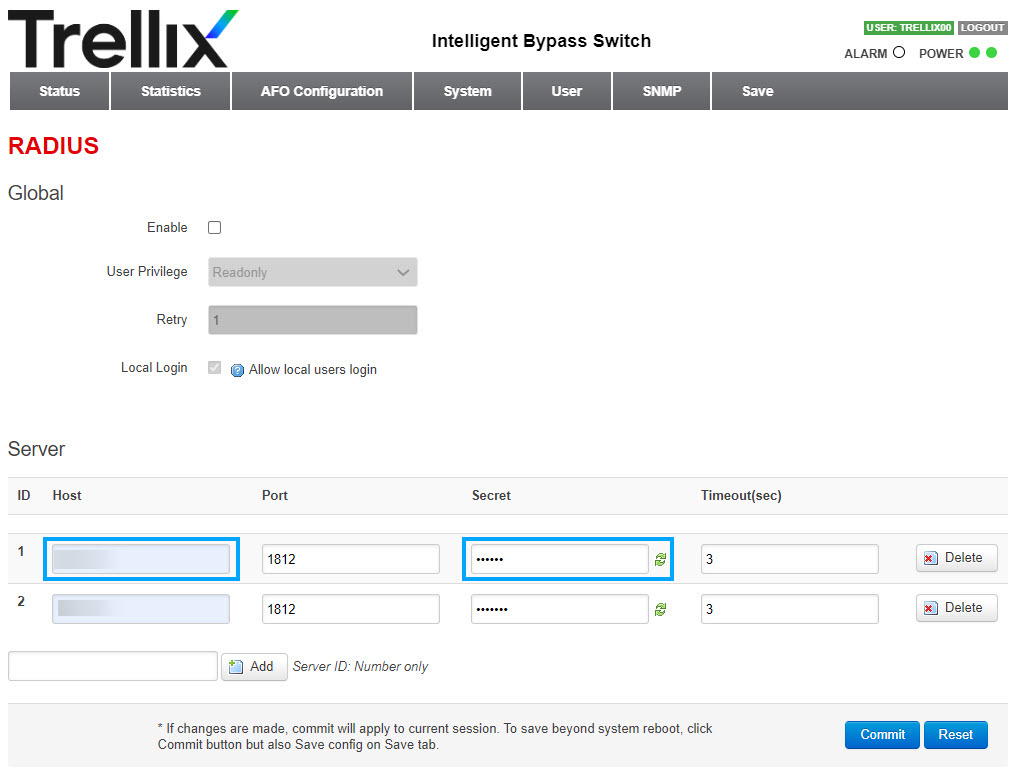The width and height of the screenshot is (1014, 772).
Task: Click the Host column header
Action: (67, 495)
